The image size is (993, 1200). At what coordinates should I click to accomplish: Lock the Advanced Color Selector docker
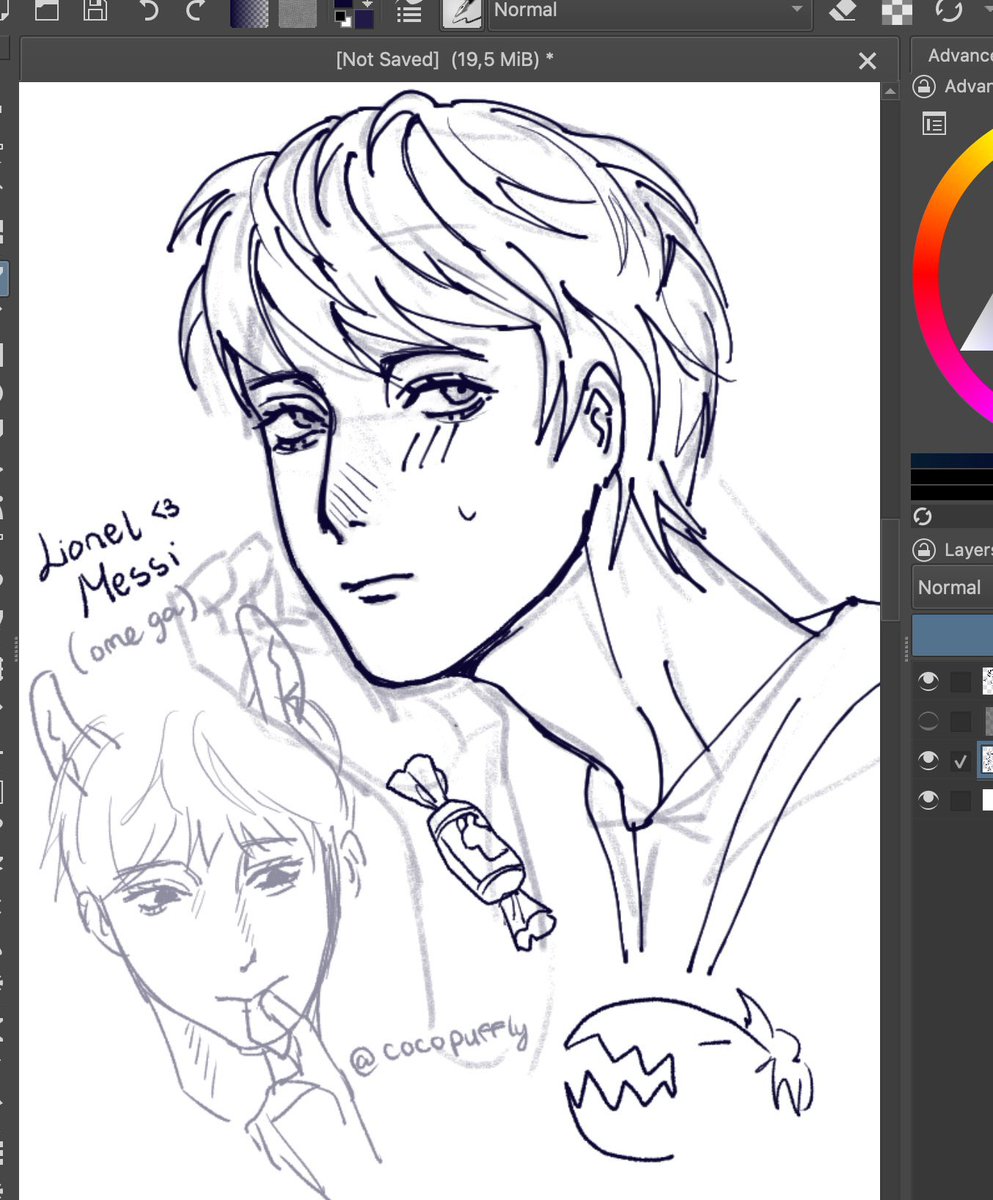point(923,88)
